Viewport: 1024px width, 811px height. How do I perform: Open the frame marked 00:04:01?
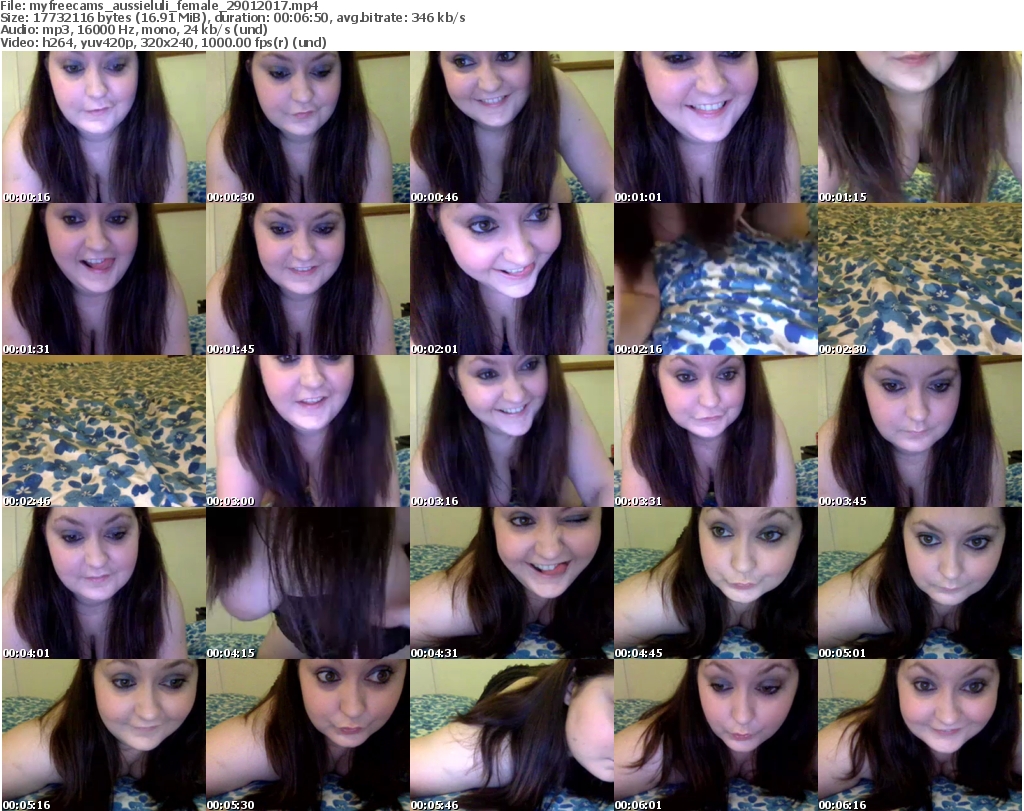tap(103, 583)
